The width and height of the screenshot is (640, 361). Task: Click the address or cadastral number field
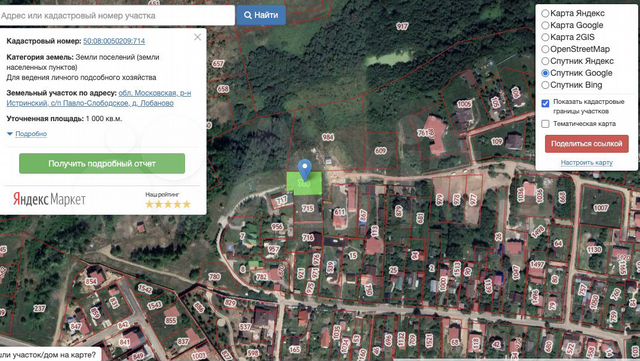117,16
